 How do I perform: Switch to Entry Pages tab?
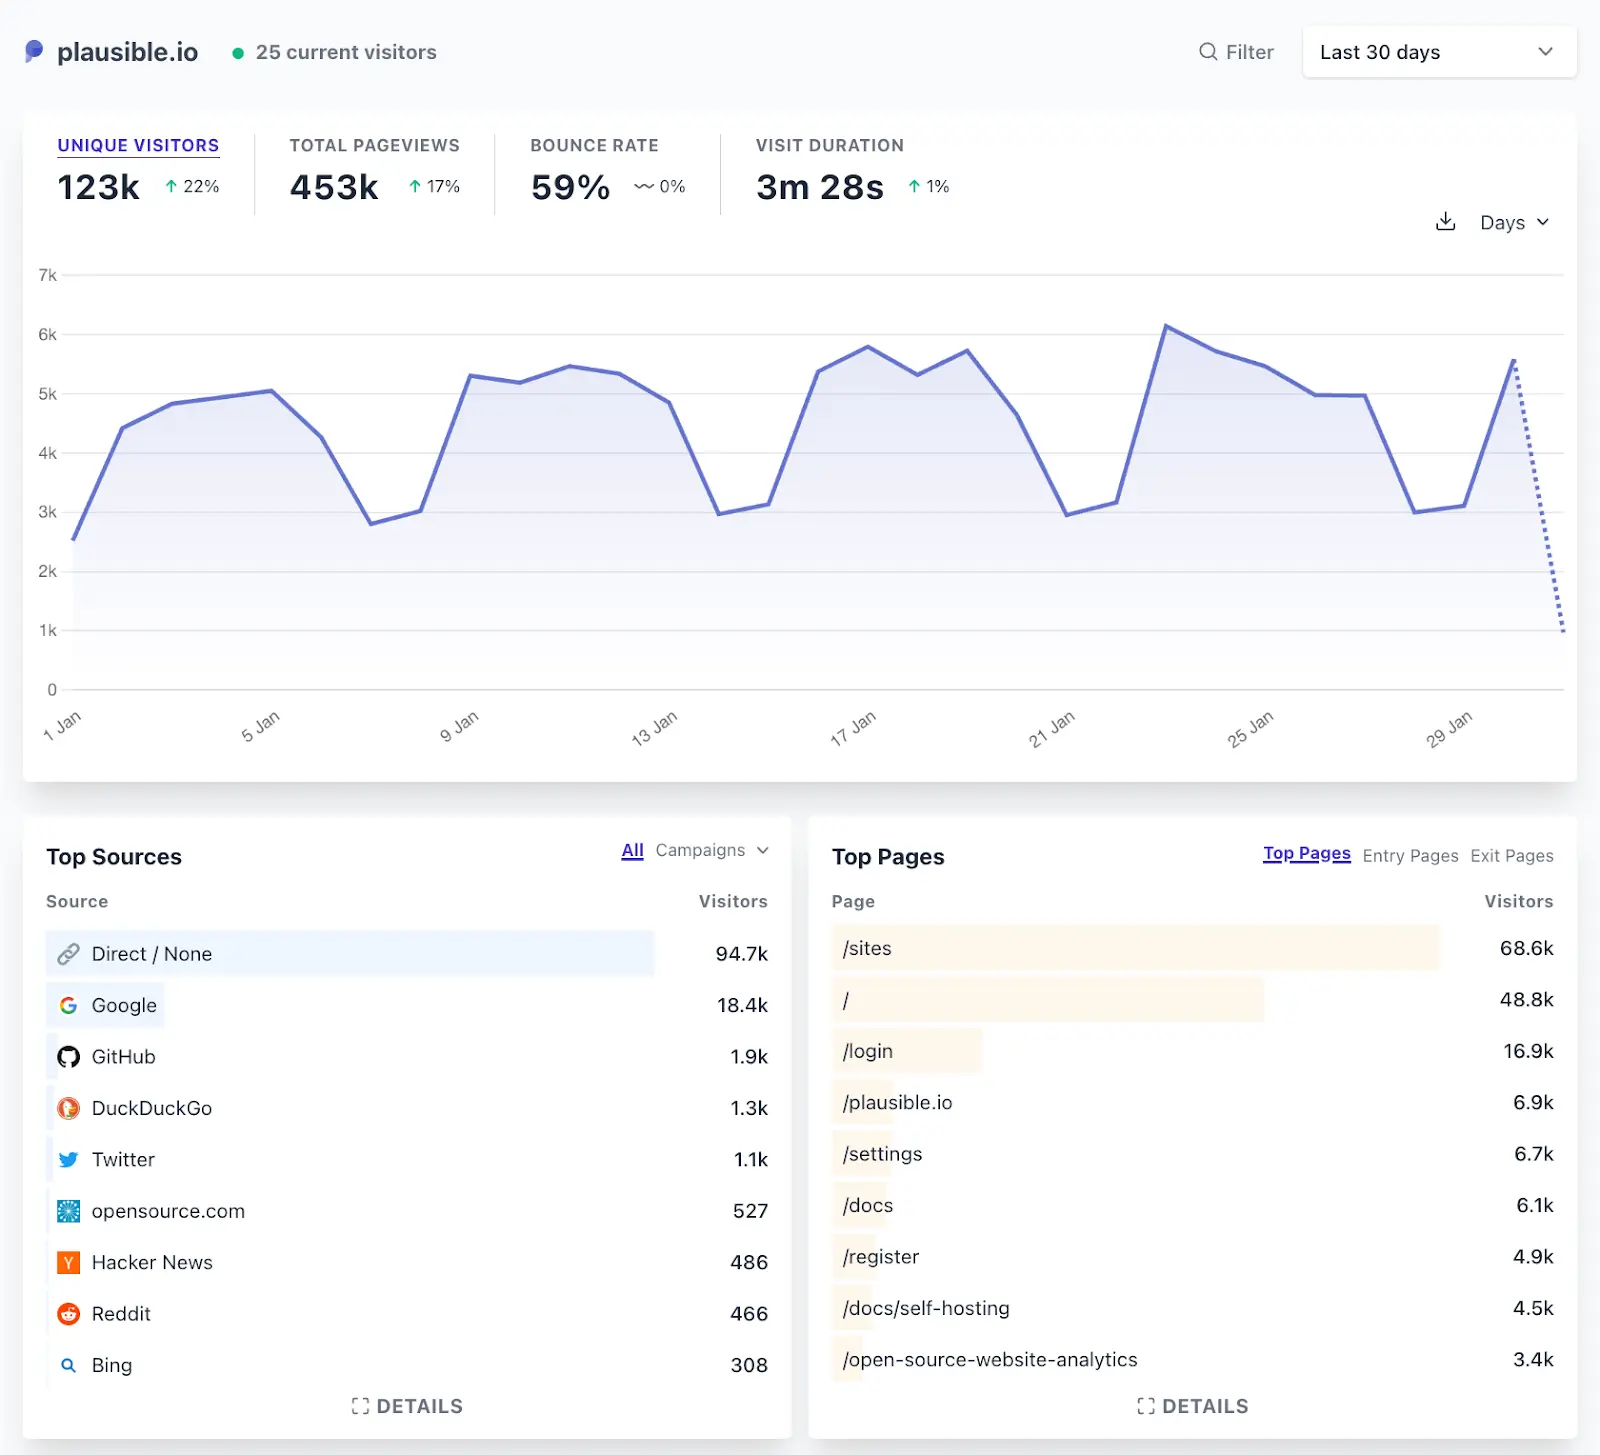(x=1410, y=856)
